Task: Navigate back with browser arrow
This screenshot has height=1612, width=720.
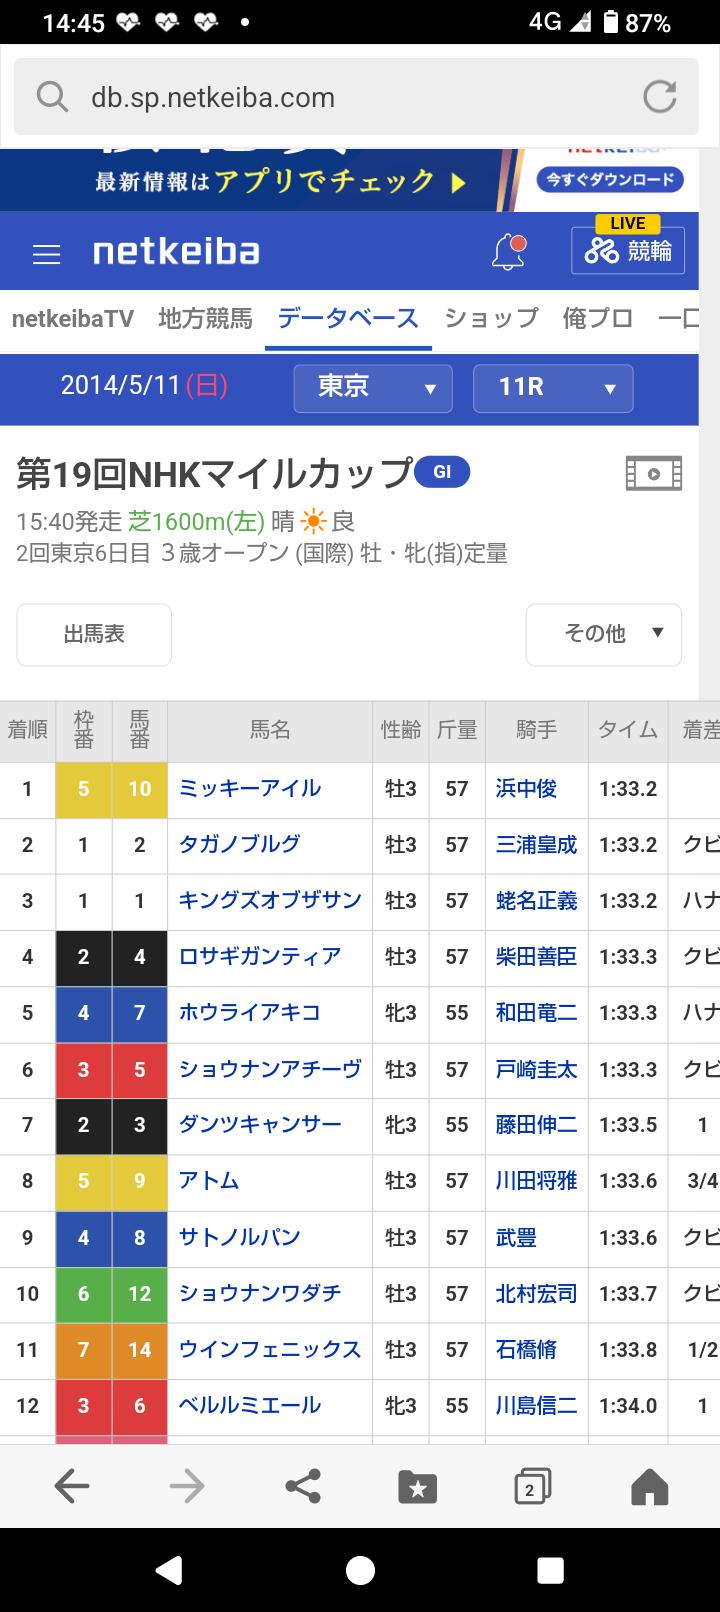Action: click(x=72, y=1487)
